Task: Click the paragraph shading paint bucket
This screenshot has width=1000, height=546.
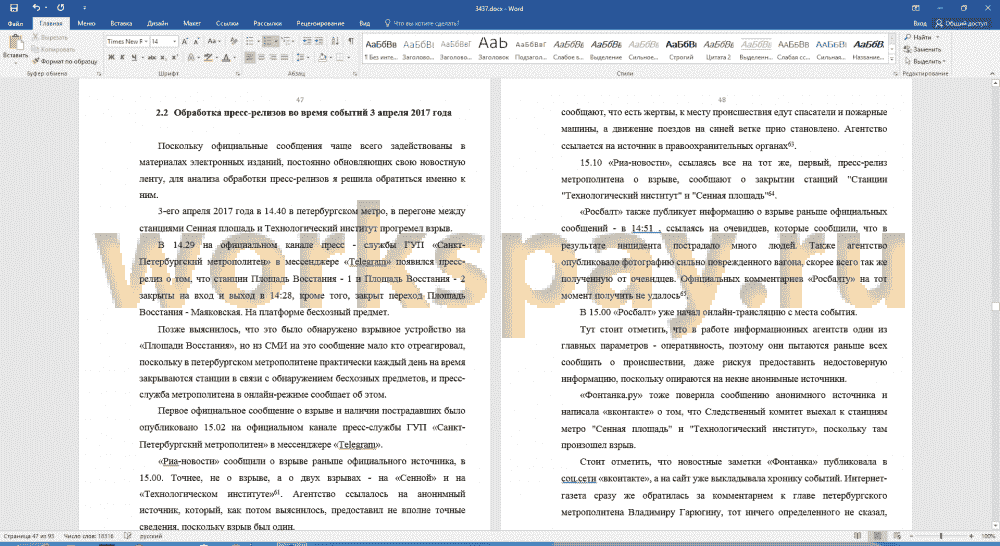Action: click(323, 57)
